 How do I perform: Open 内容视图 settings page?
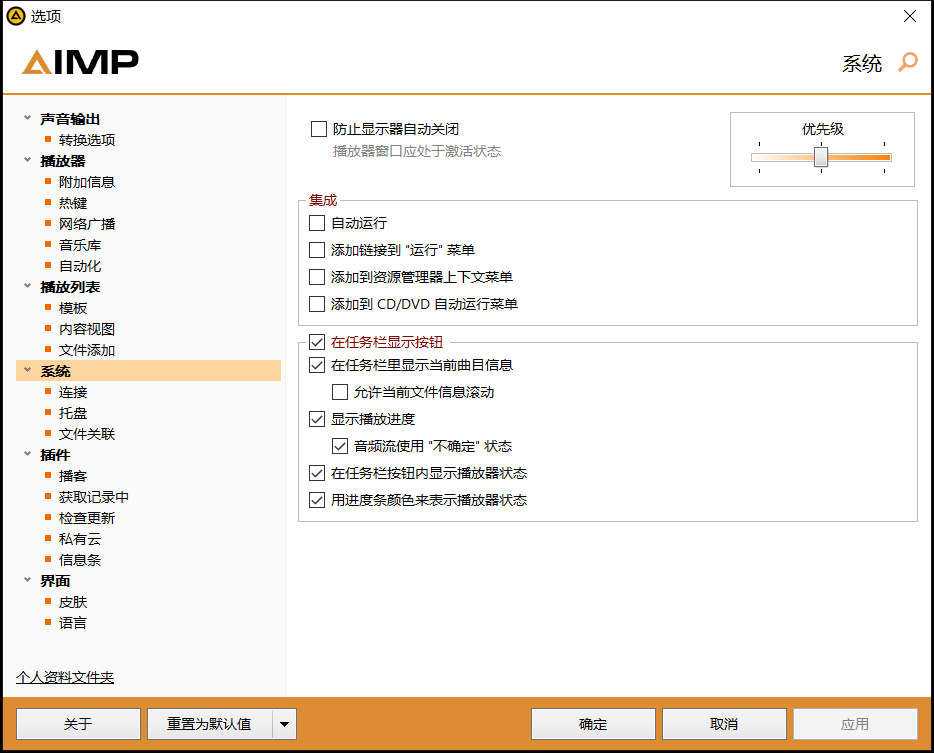click(x=86, y=329)
